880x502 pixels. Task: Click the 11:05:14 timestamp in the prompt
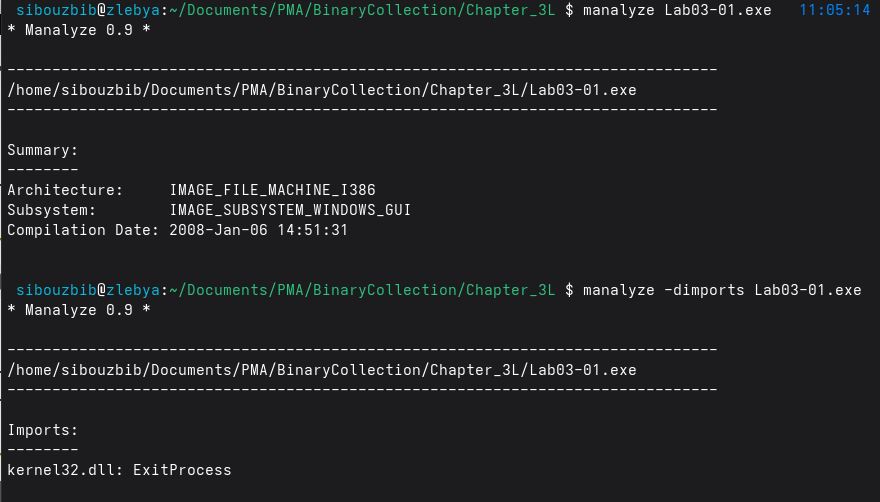(835, 9)
